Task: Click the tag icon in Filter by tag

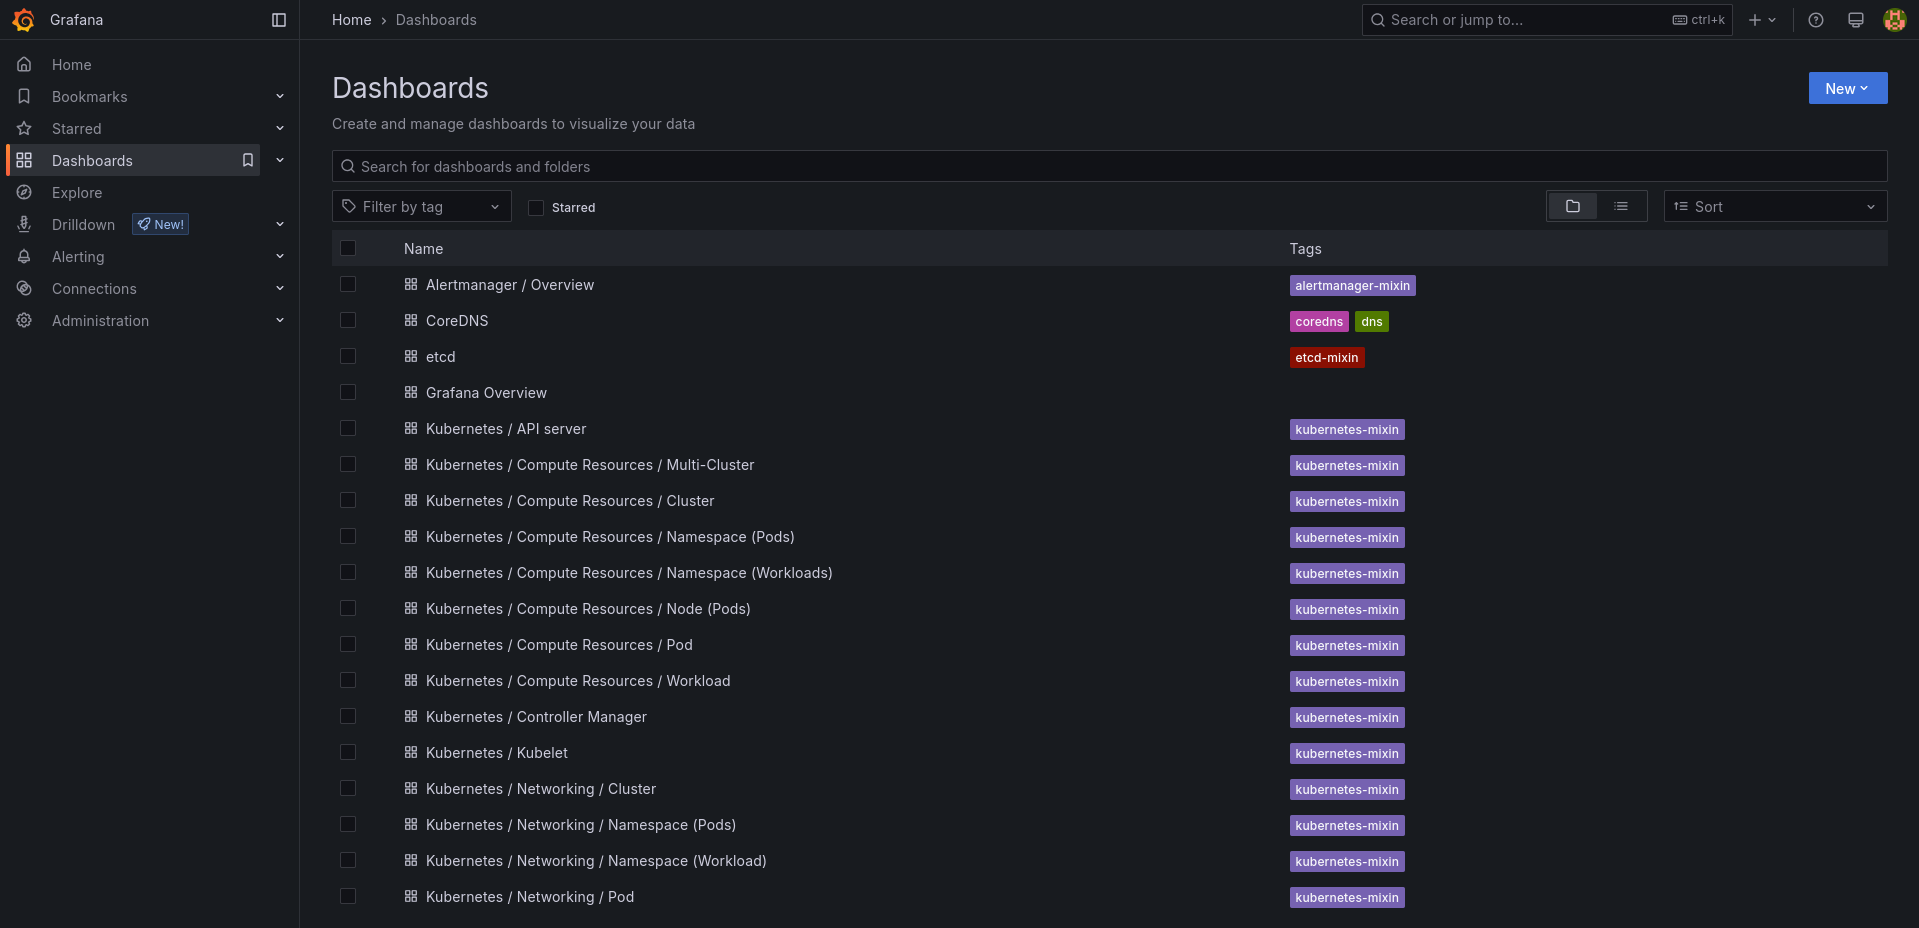Action: point(349,206)
